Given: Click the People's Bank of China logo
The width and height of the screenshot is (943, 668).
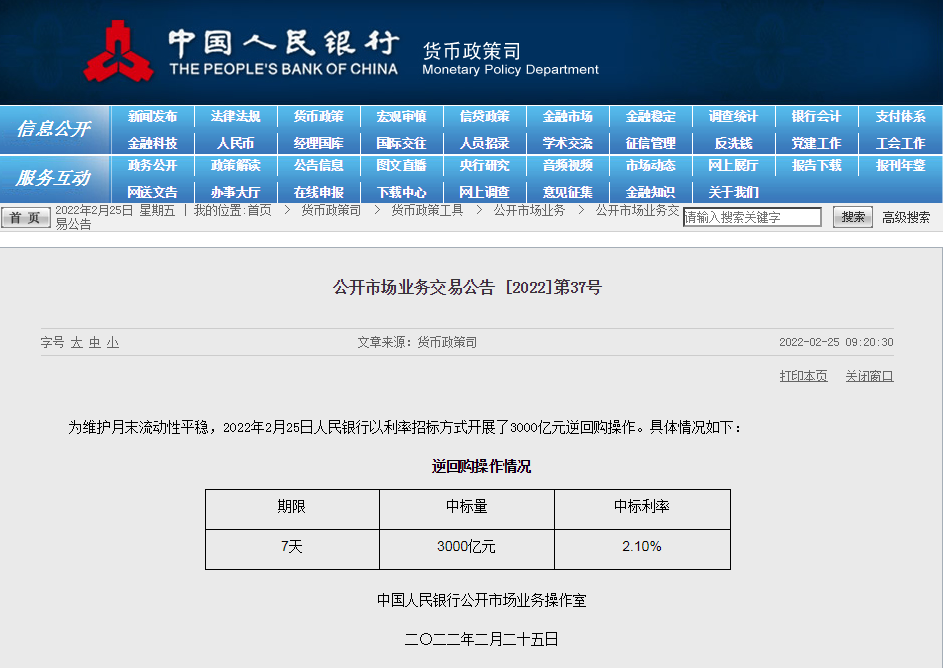Looking at the screenshot, I should [118, 51].
